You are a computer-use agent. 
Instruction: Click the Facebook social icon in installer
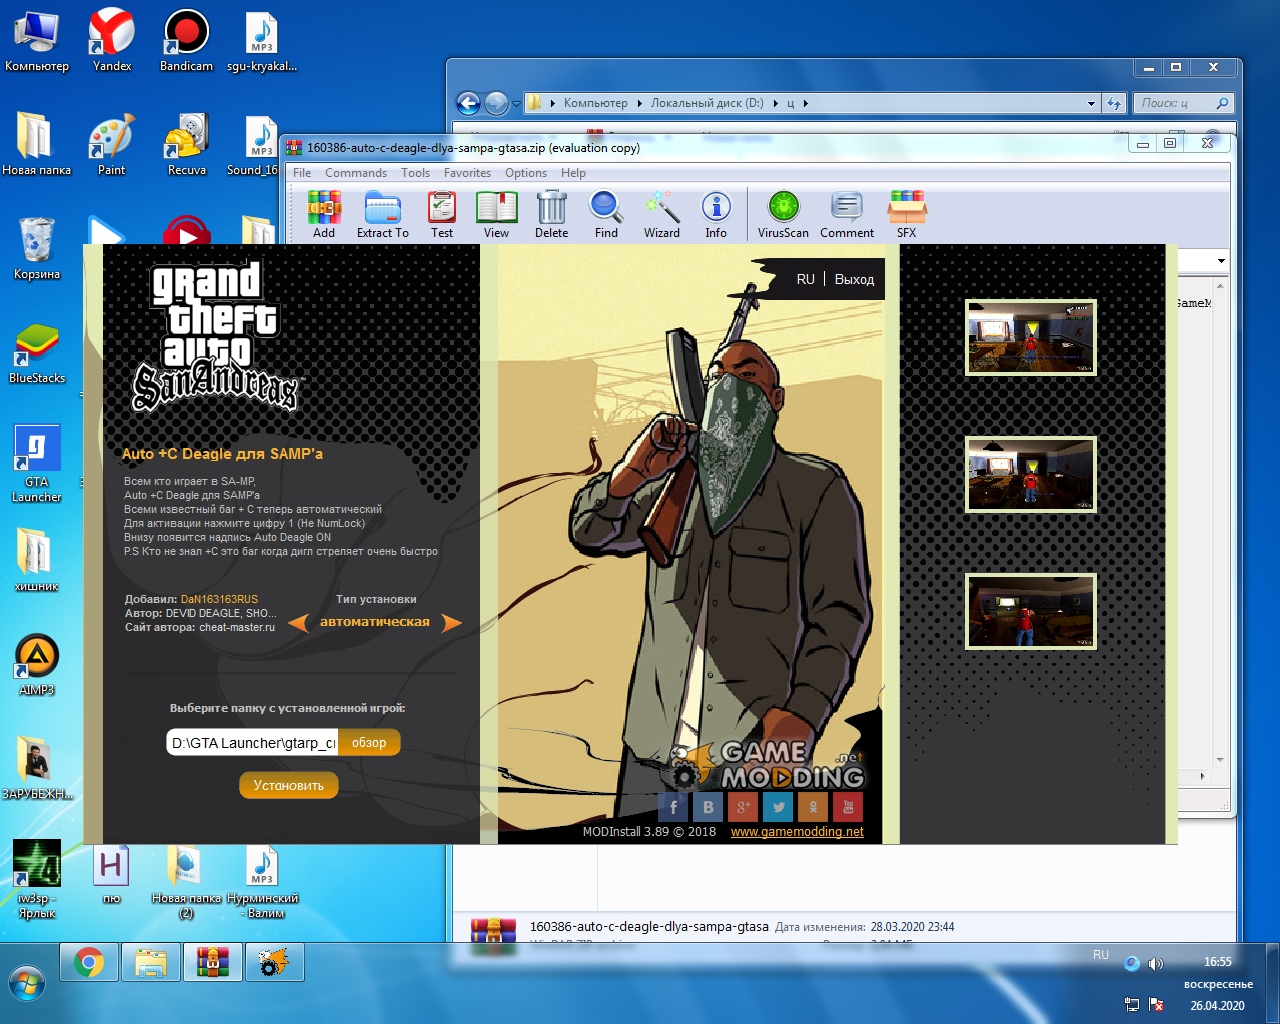pyautogui.click(x=673, y=806)
